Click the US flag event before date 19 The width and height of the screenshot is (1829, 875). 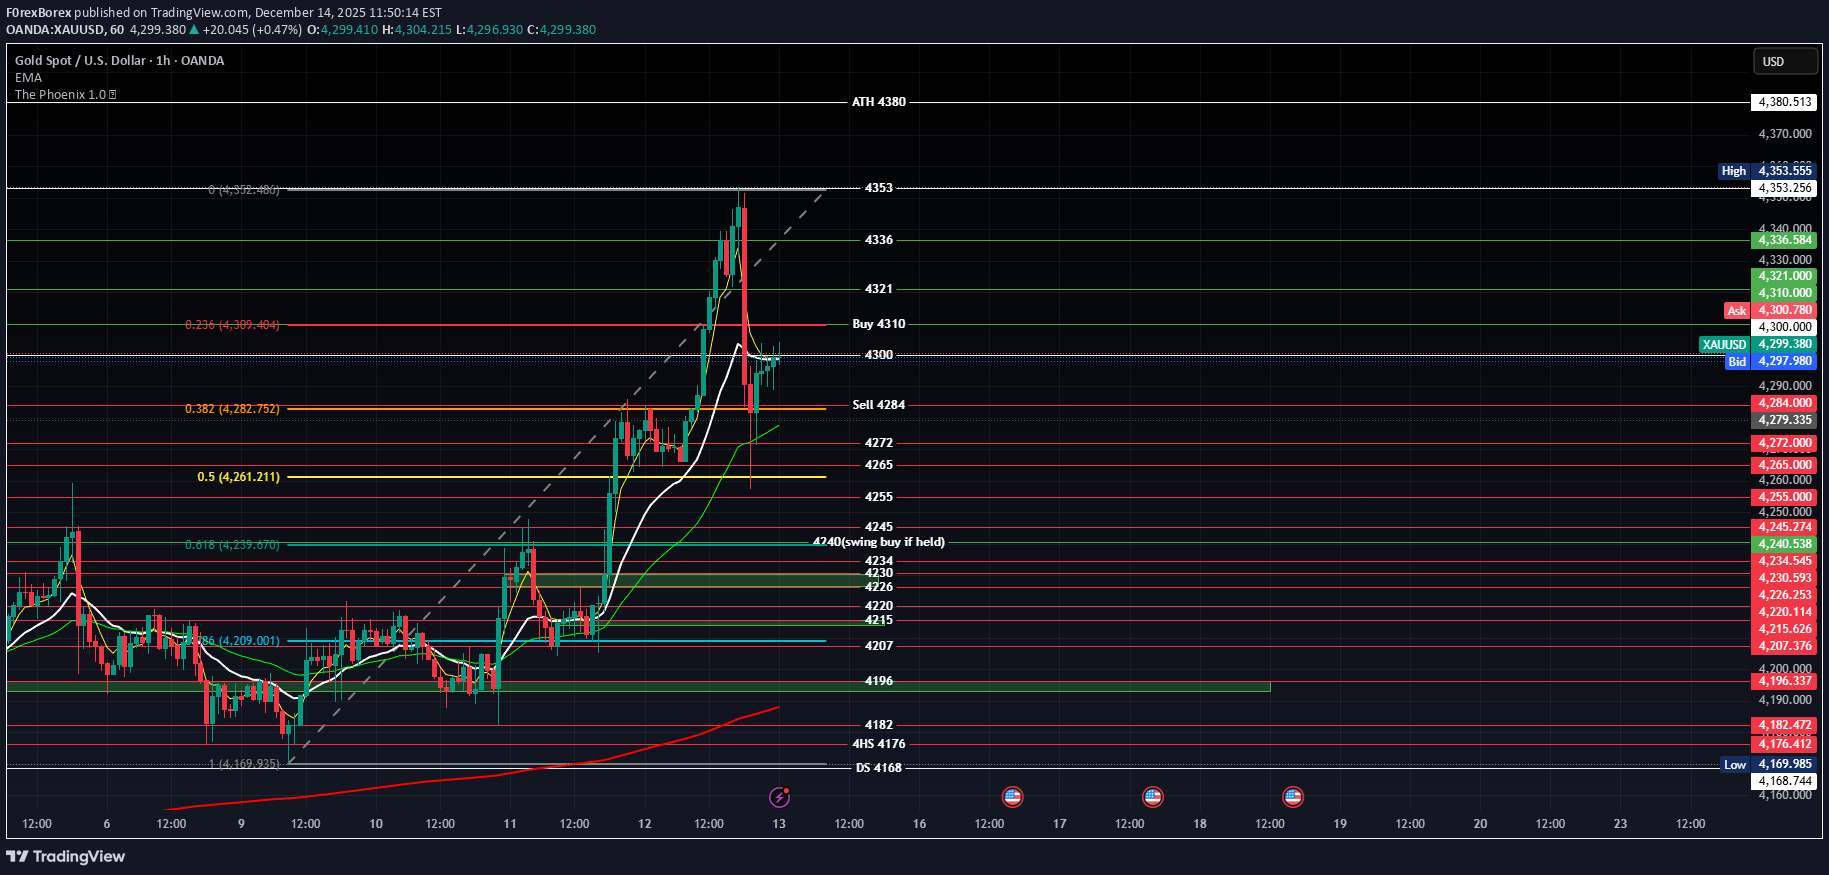[x=1292, y=797]
